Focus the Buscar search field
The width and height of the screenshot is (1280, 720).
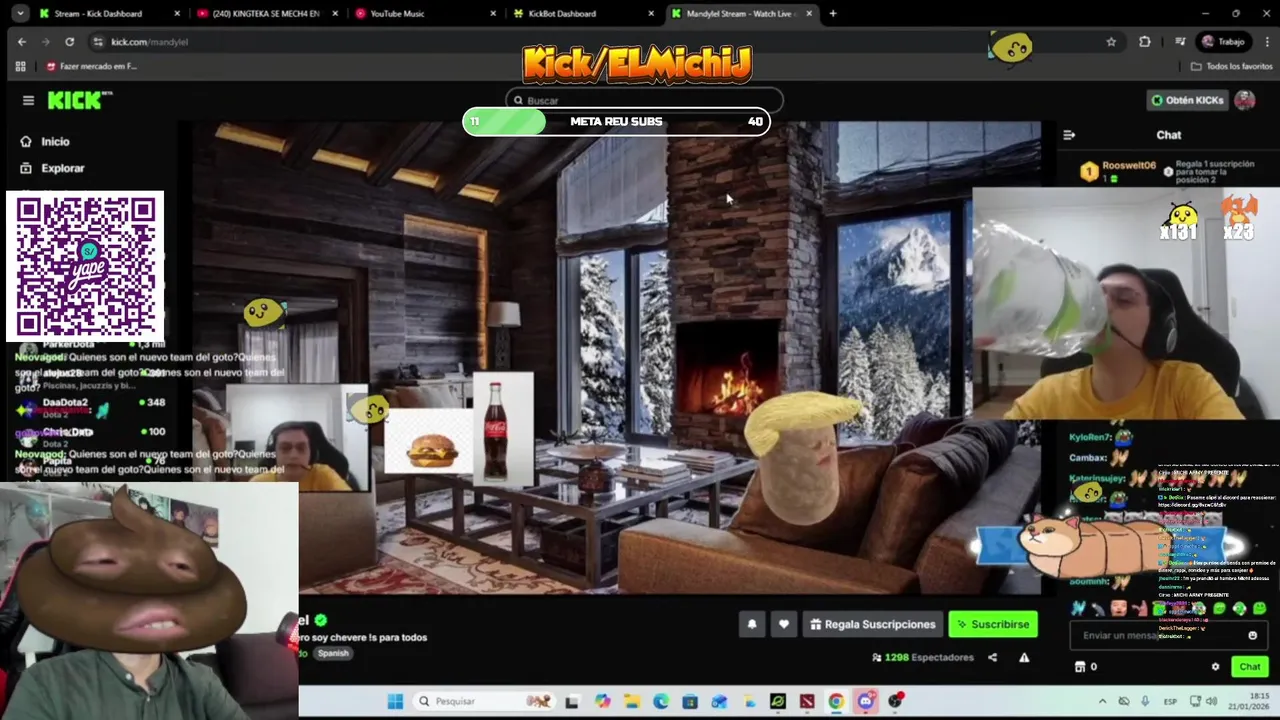pyautogui.click(x=644, y=100)
